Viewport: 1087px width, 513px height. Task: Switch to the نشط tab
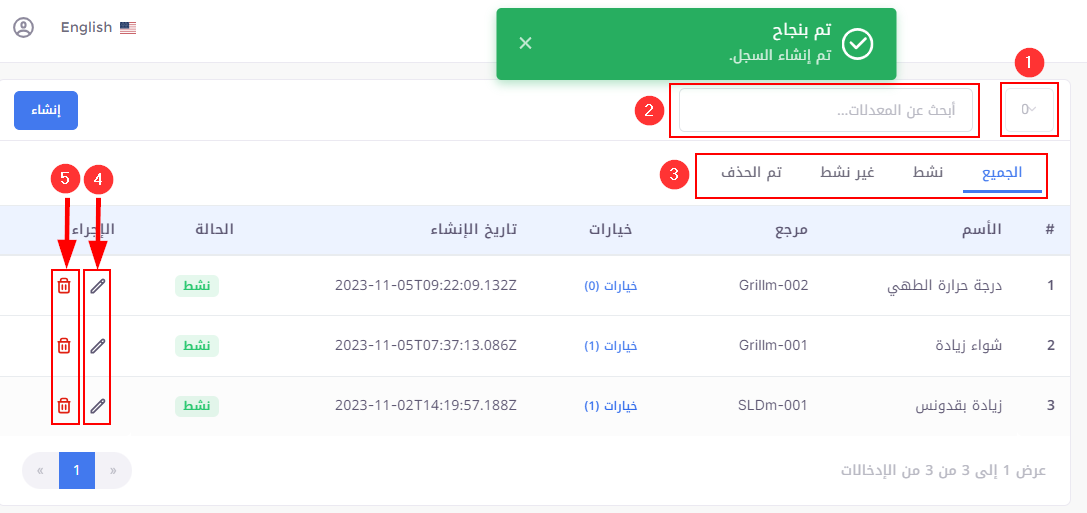(x=928, y=173)
